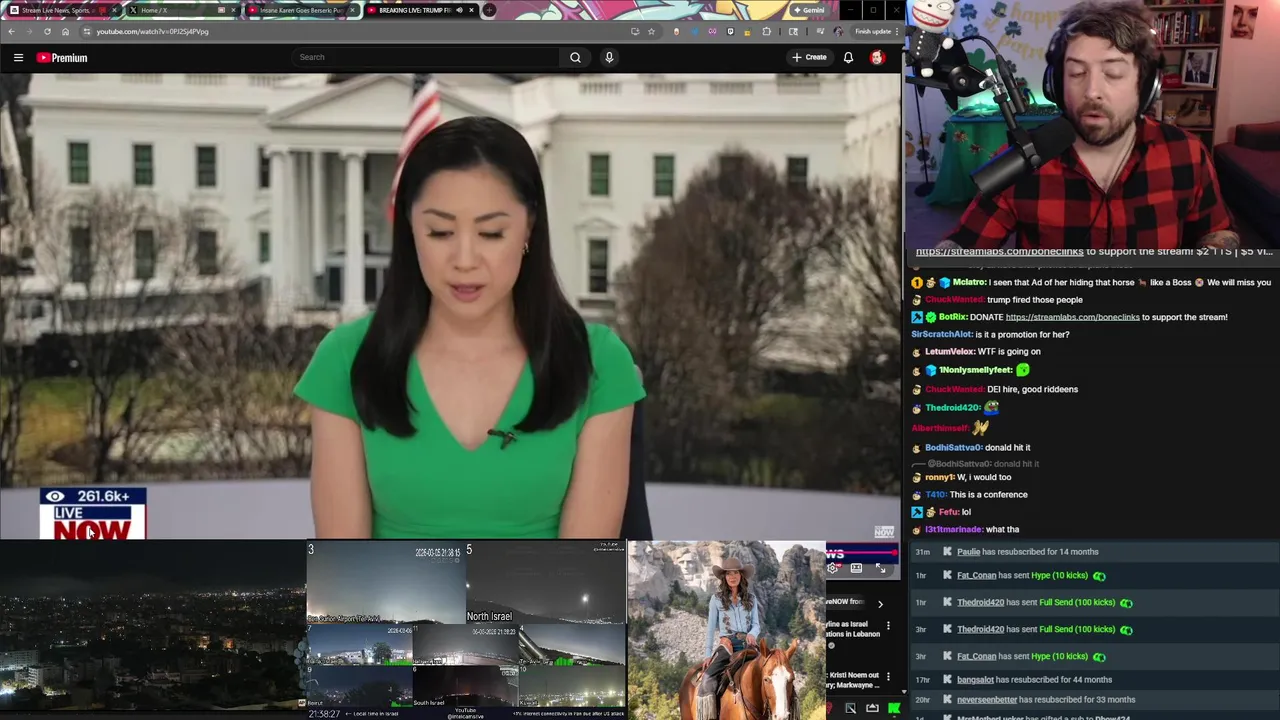Bookmark this page with the star icon
Screen dimensions: 1280x720
pos(651,31)
